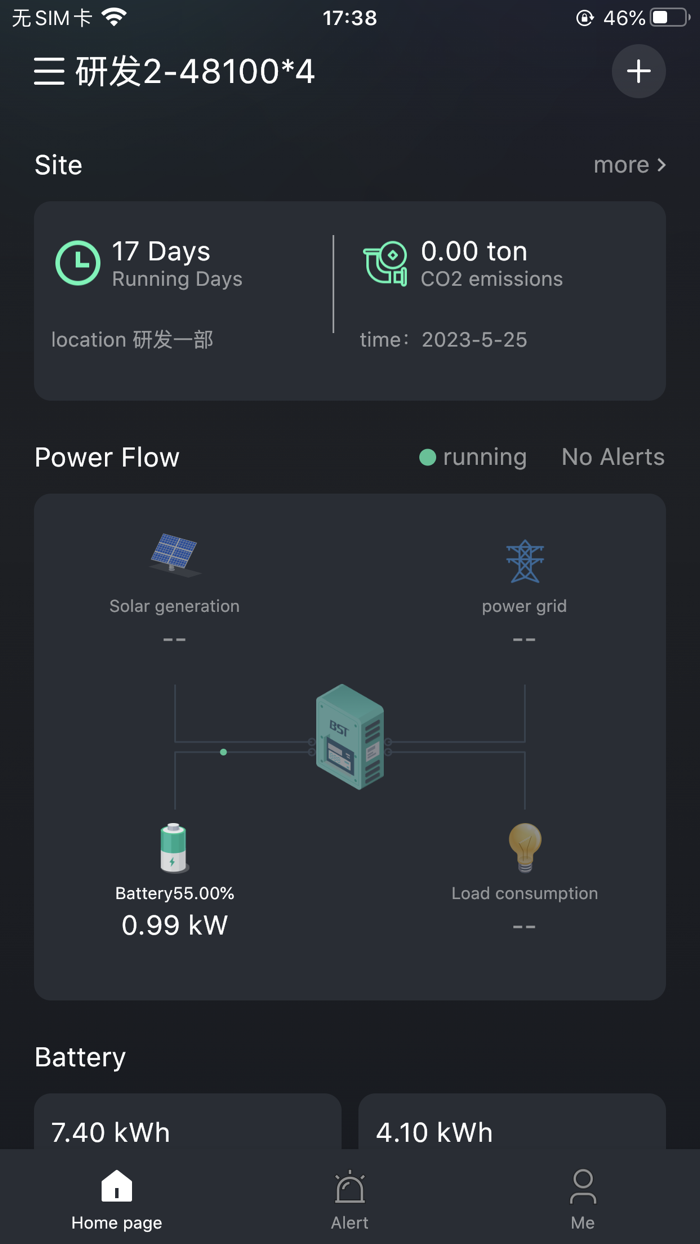This screenshot has width=700, height=1244.
Task: Tap the site title 研发2-48100*4
Action: click(190, 71)
